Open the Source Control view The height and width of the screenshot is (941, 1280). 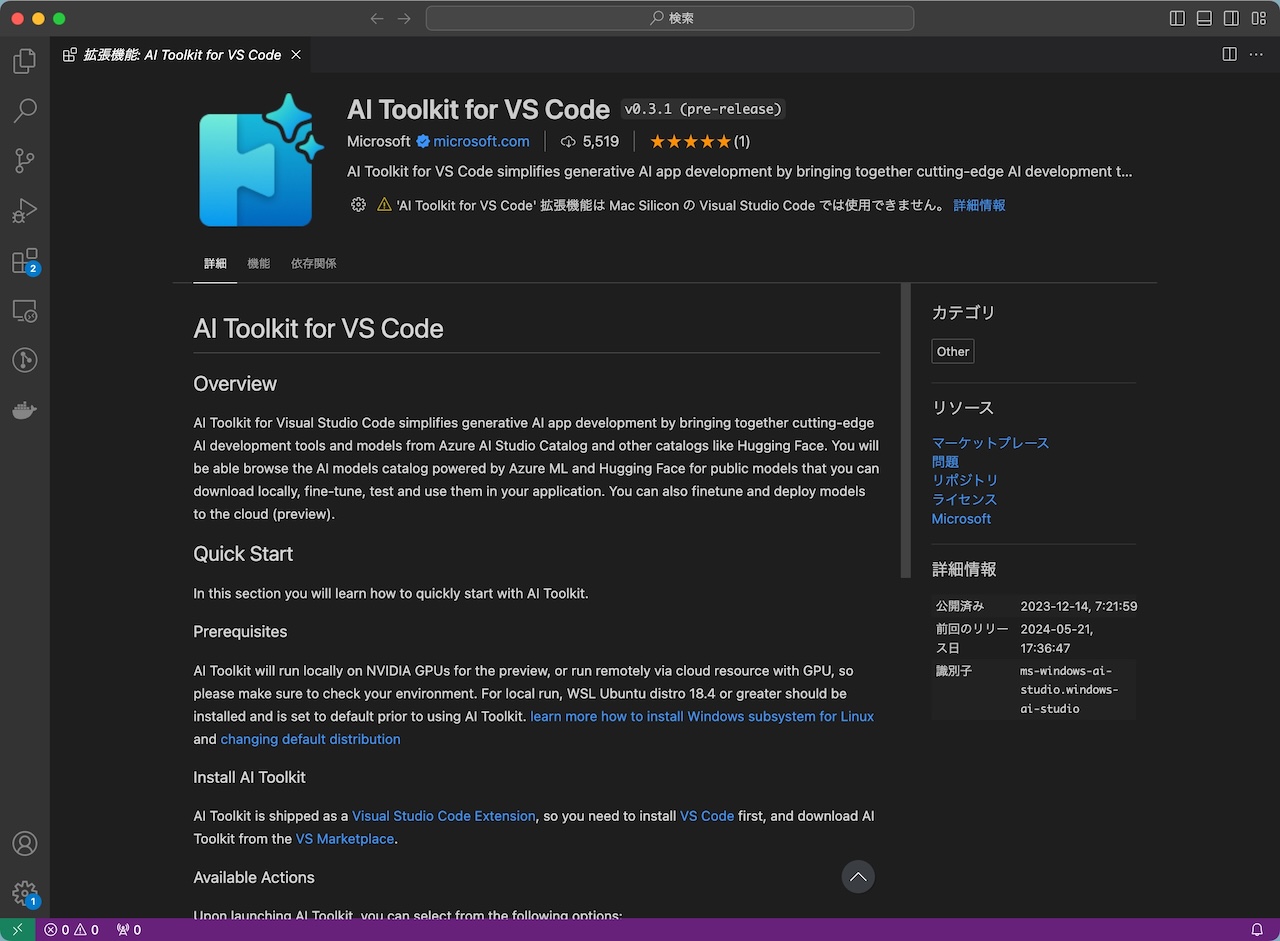(24, 160)
